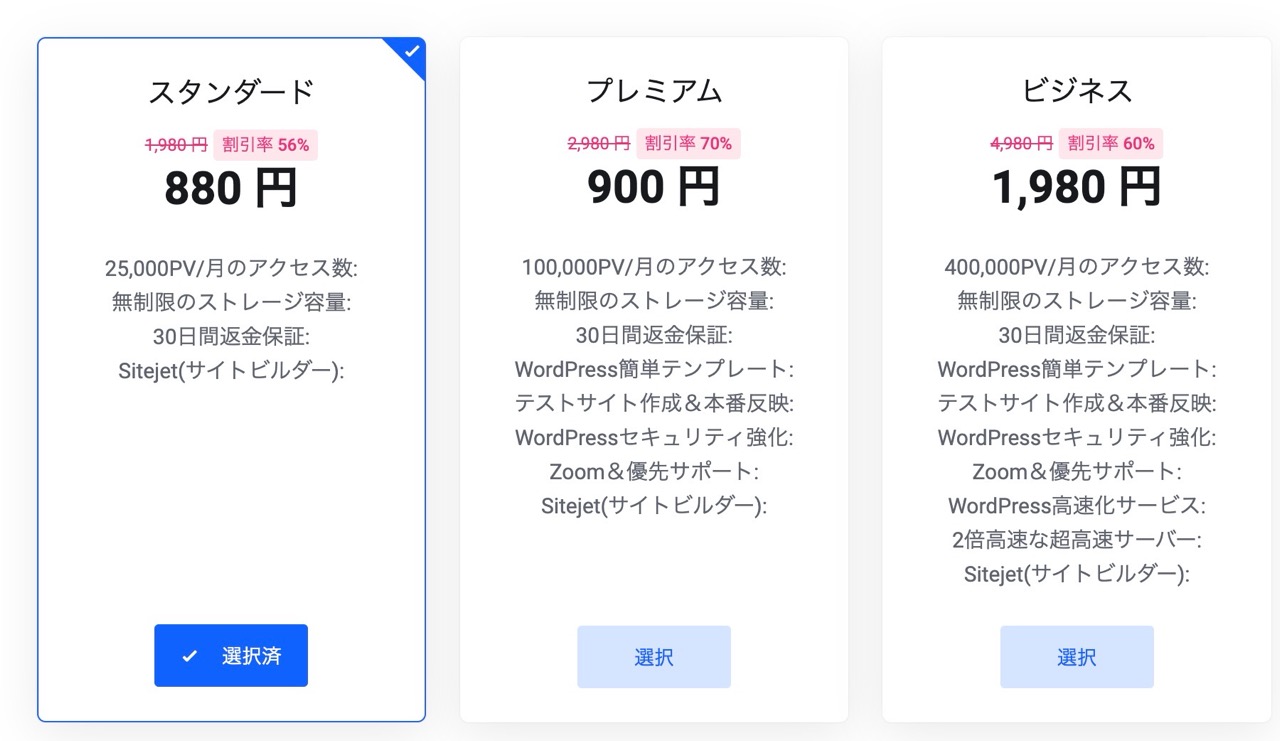
Task: Click the large 900 円 price on Premium
Action: tap(654, 188)
